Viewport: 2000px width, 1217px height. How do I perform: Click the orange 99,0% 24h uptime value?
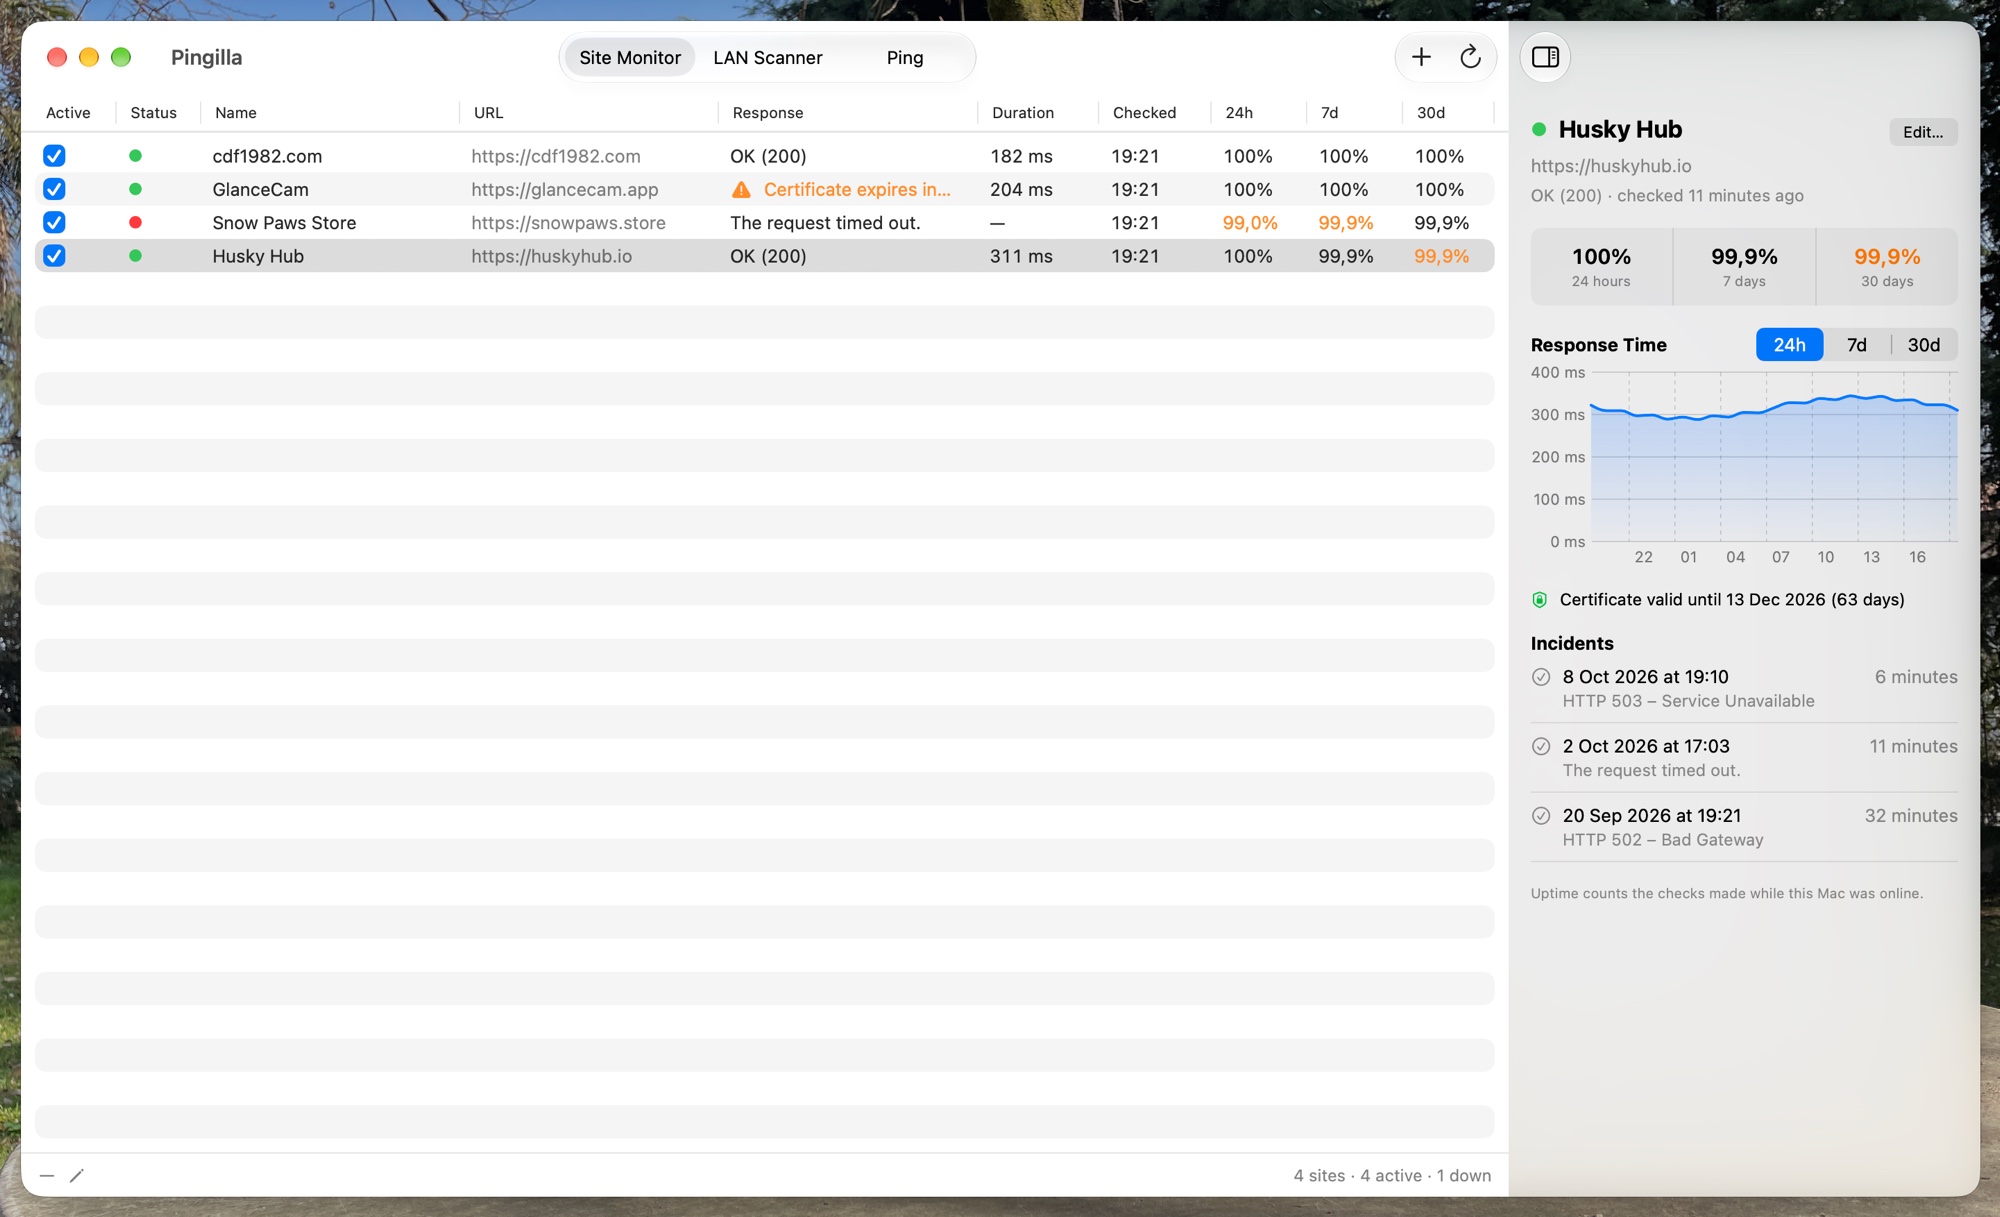click(1250, 222)
